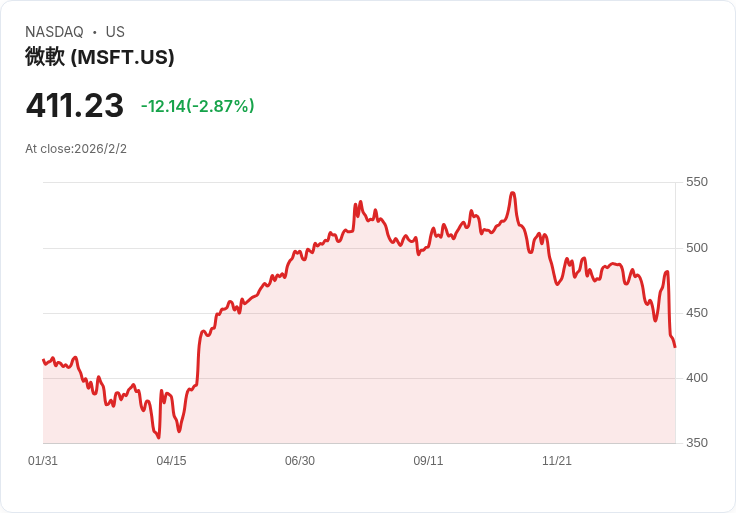Click the 450 price axis label
Screen dimensions: 736x513
pos(696,313)
